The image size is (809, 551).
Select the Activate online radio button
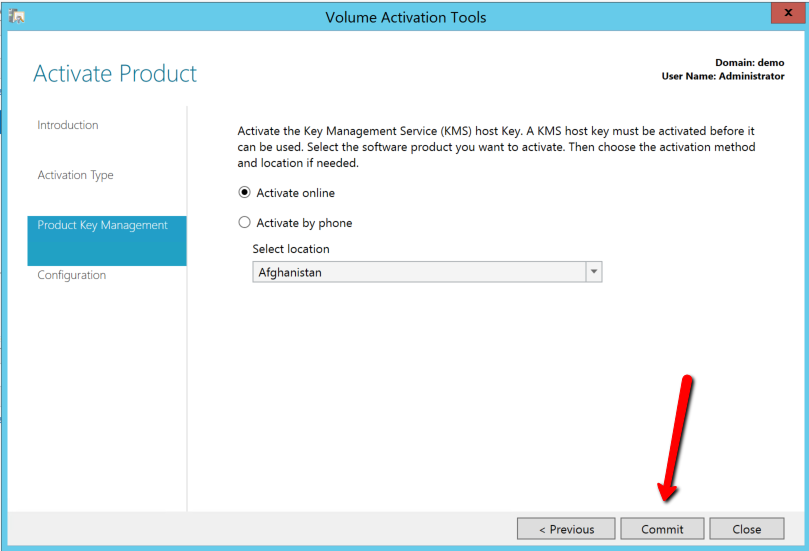click(x=245, y=193)
